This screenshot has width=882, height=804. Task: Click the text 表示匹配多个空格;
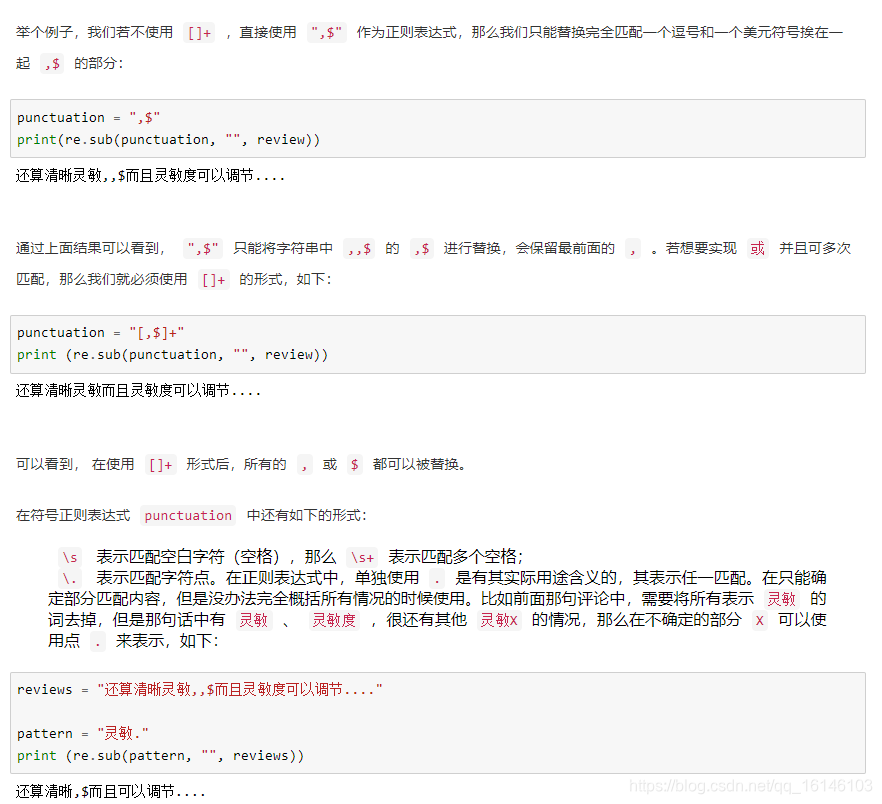pyautogui.click(x=456, y=557)
